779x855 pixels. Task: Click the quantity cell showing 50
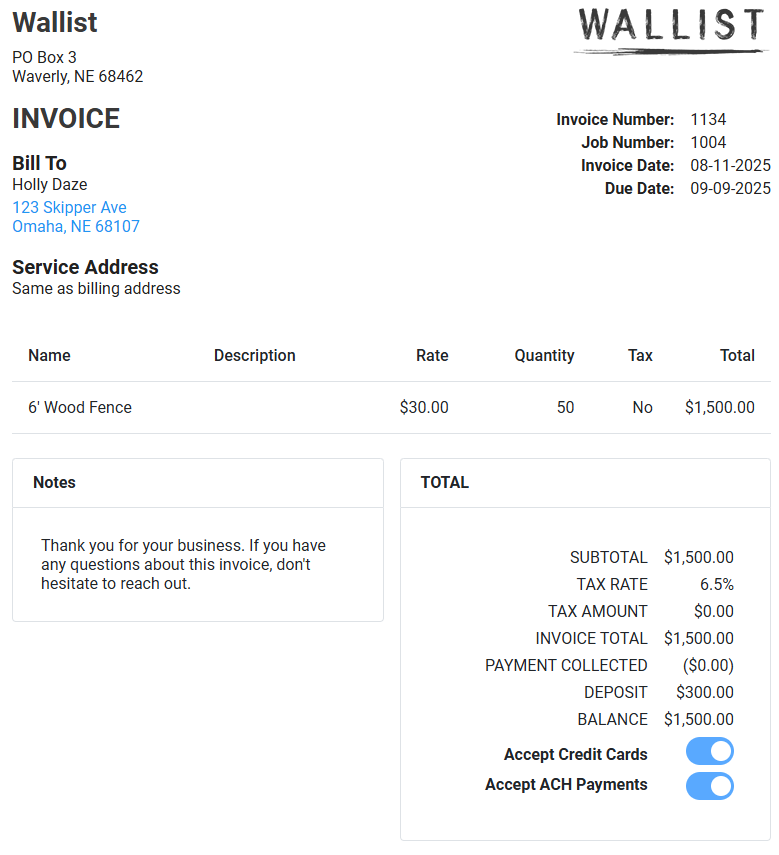tap(565, 407)
